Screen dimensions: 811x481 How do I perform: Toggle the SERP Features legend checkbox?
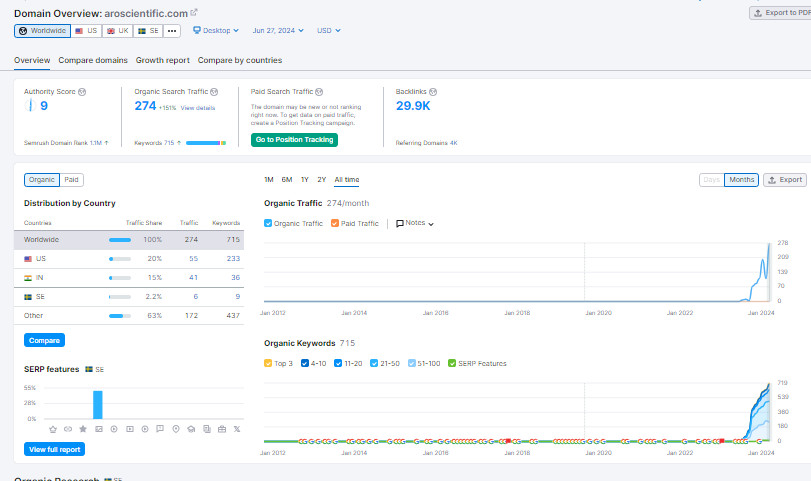[452, 363]
